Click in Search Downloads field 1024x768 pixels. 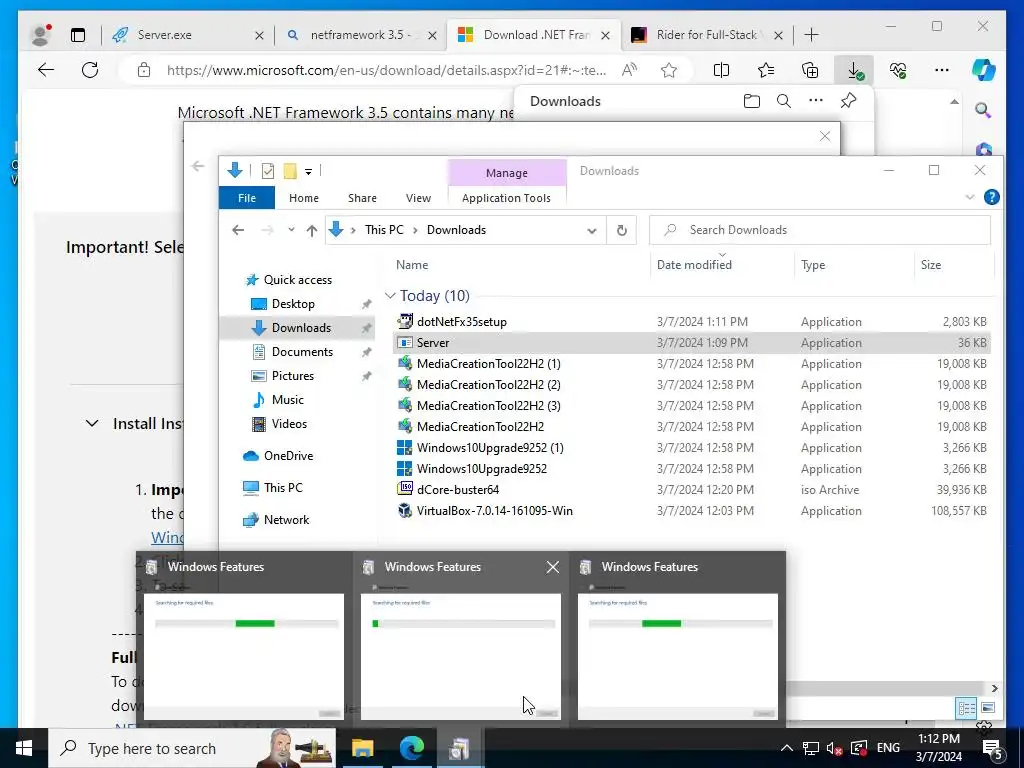(x=820, y=230)
